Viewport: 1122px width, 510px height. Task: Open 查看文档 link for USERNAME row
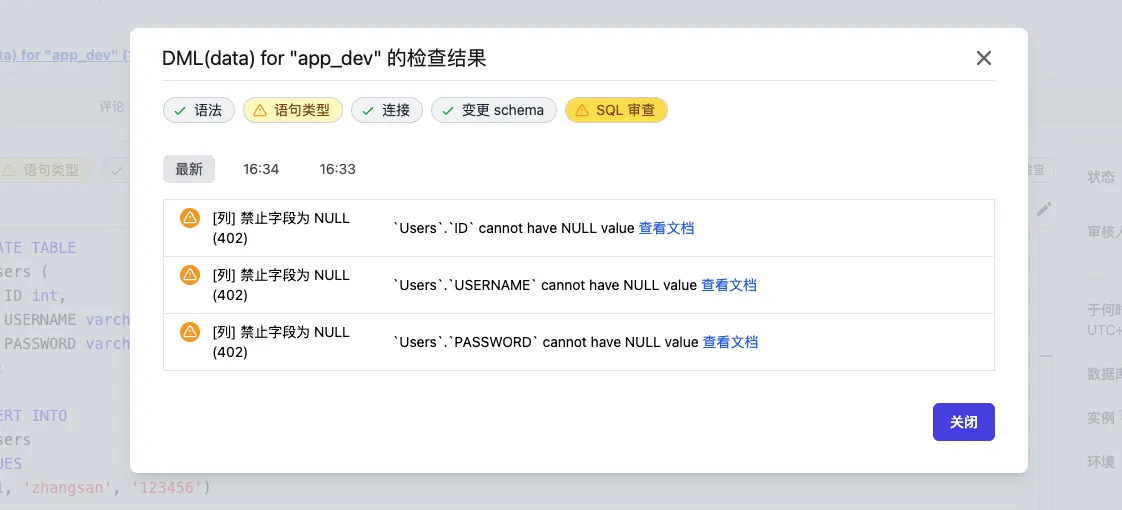click(728, 285)
